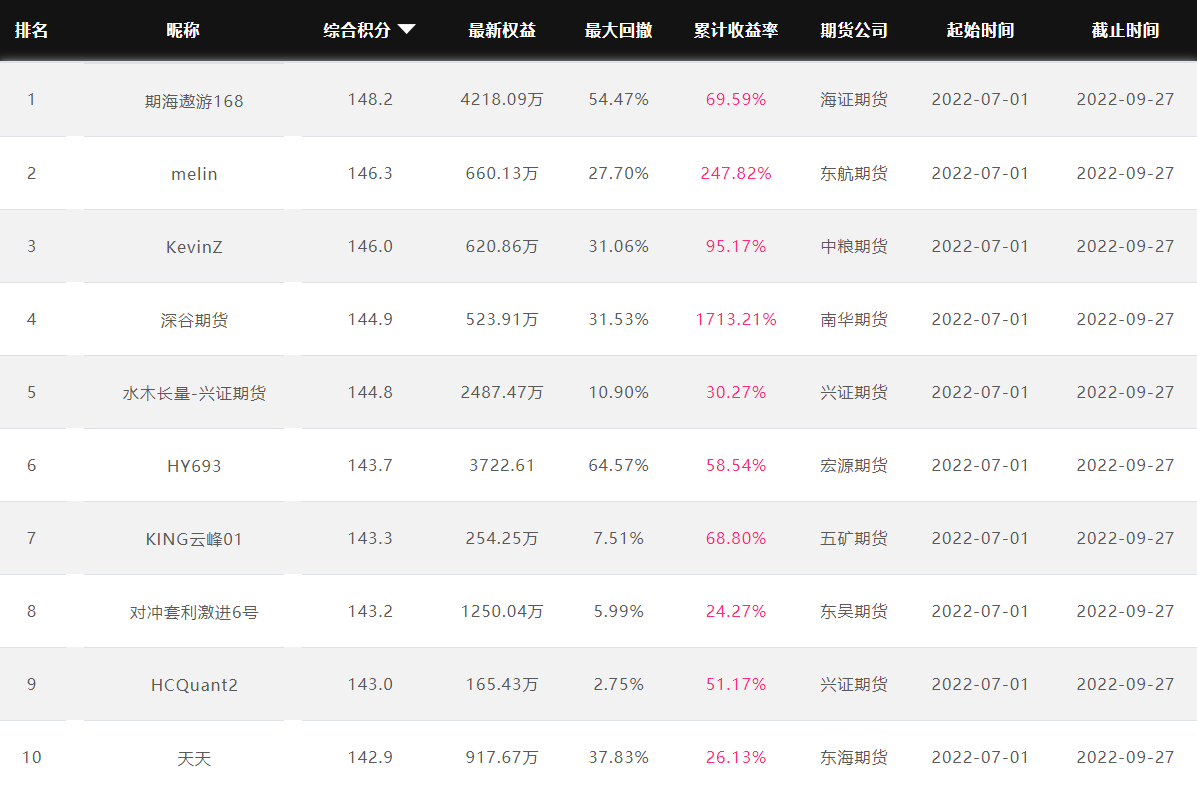The image size is (1197, 791).
Task: Select futures company 海证期货
Action: (x=853, y=99)
